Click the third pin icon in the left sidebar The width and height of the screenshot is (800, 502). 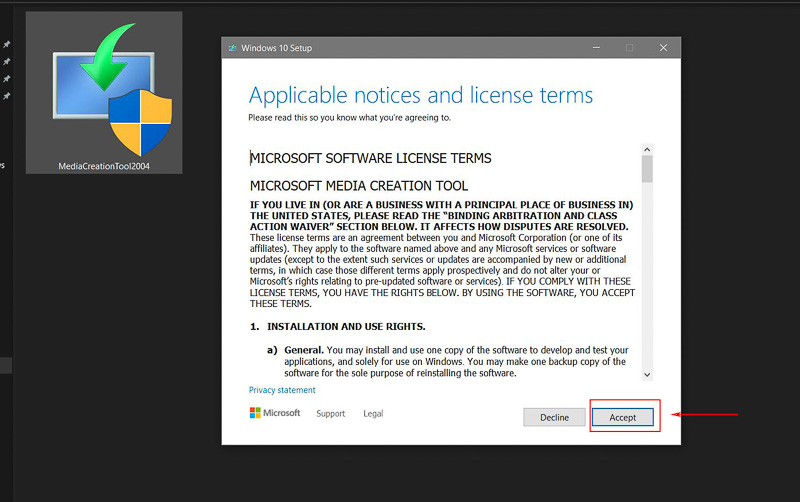[7, 79]
